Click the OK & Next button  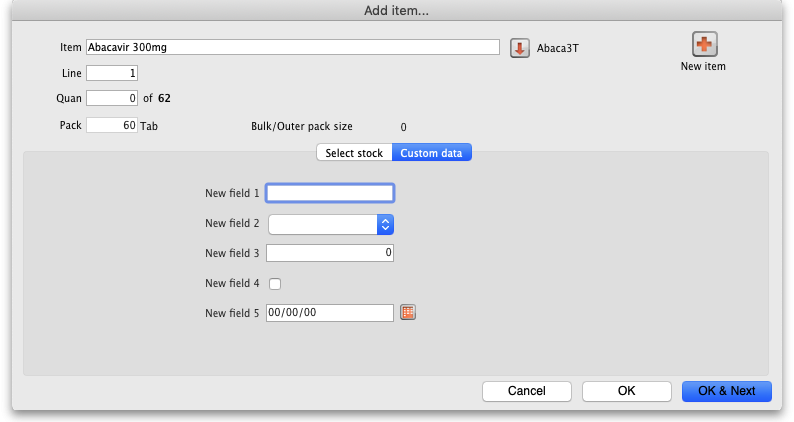pos(726,391)
